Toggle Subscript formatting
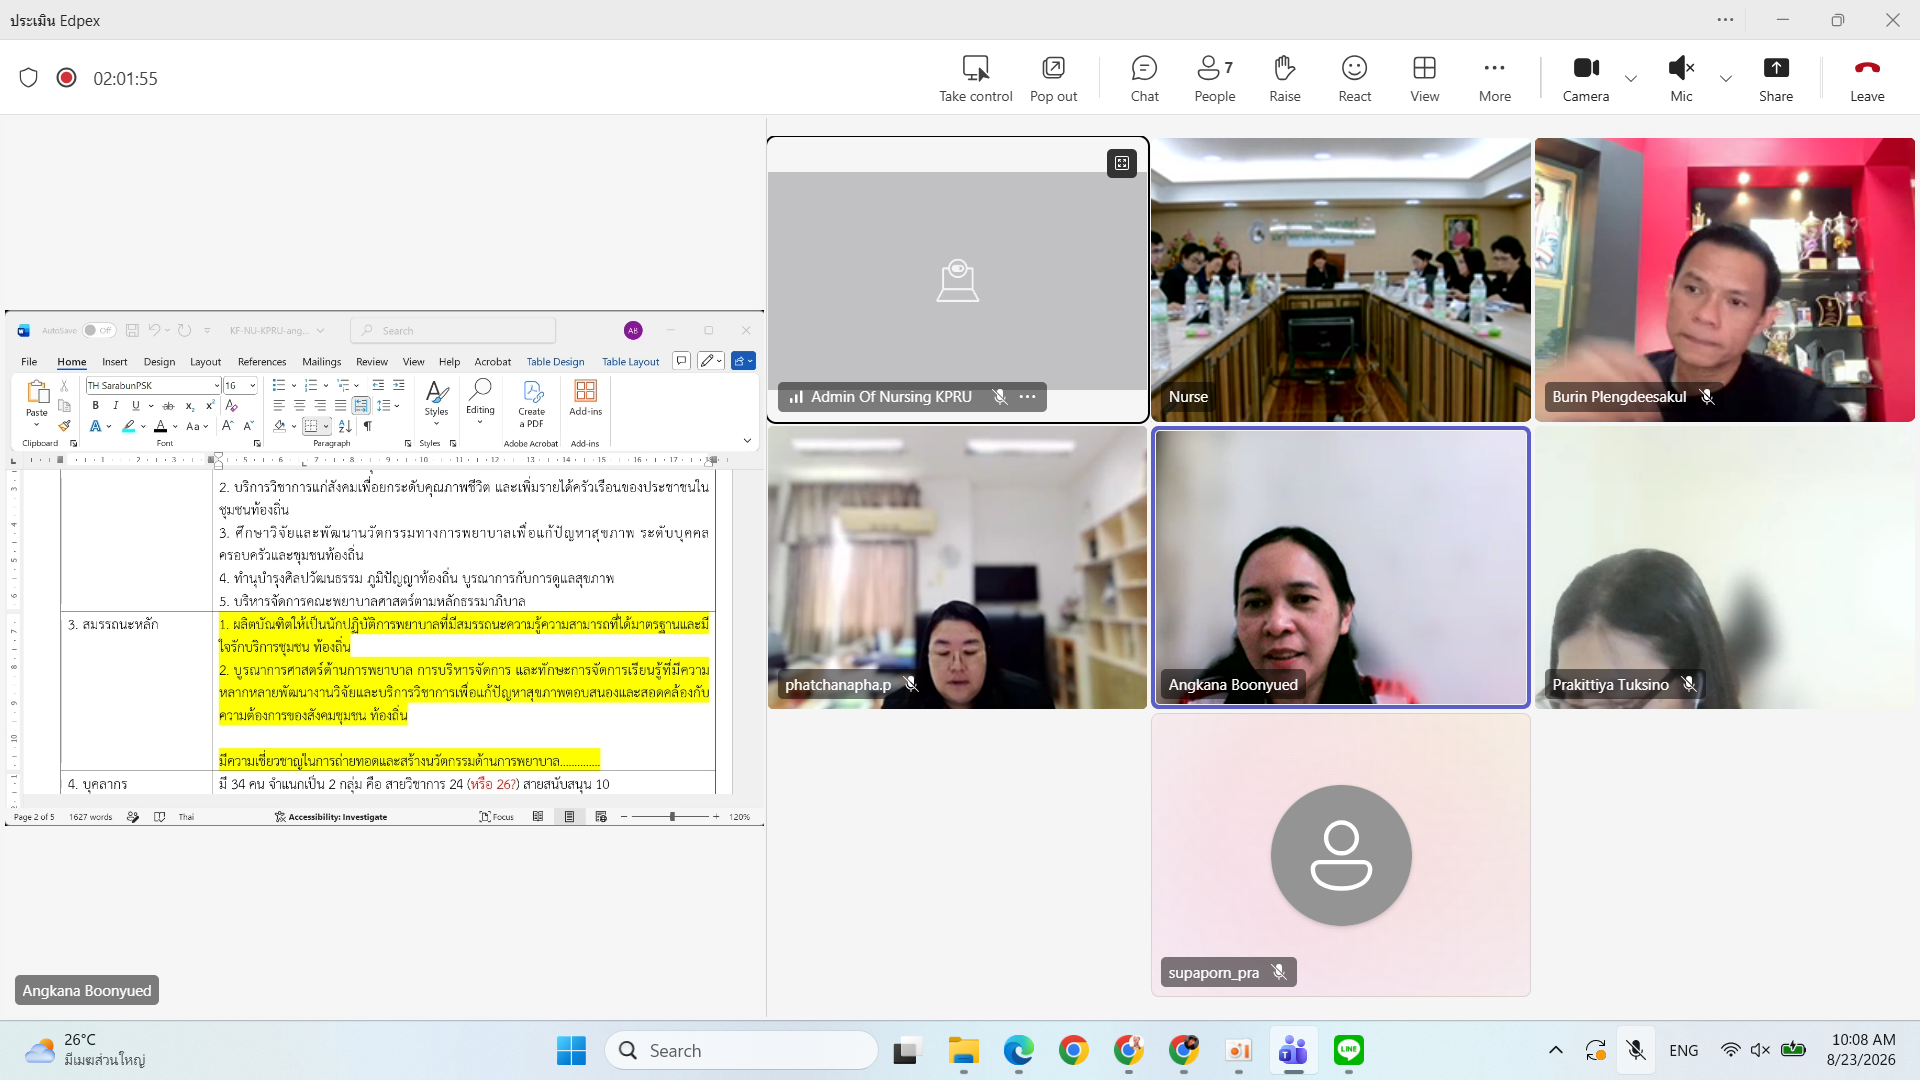The height and width of the screenshot is (1080, 1920). coord(190,406)
